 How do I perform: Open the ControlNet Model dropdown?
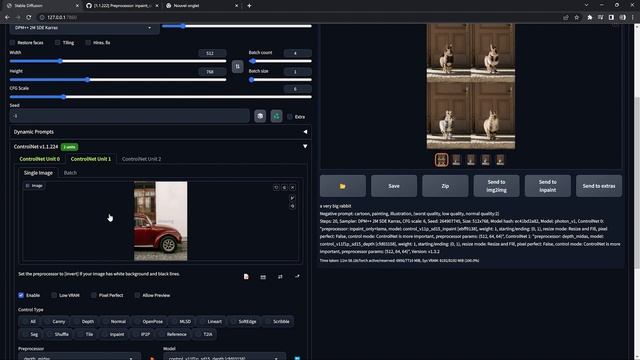tap(224, 357)
